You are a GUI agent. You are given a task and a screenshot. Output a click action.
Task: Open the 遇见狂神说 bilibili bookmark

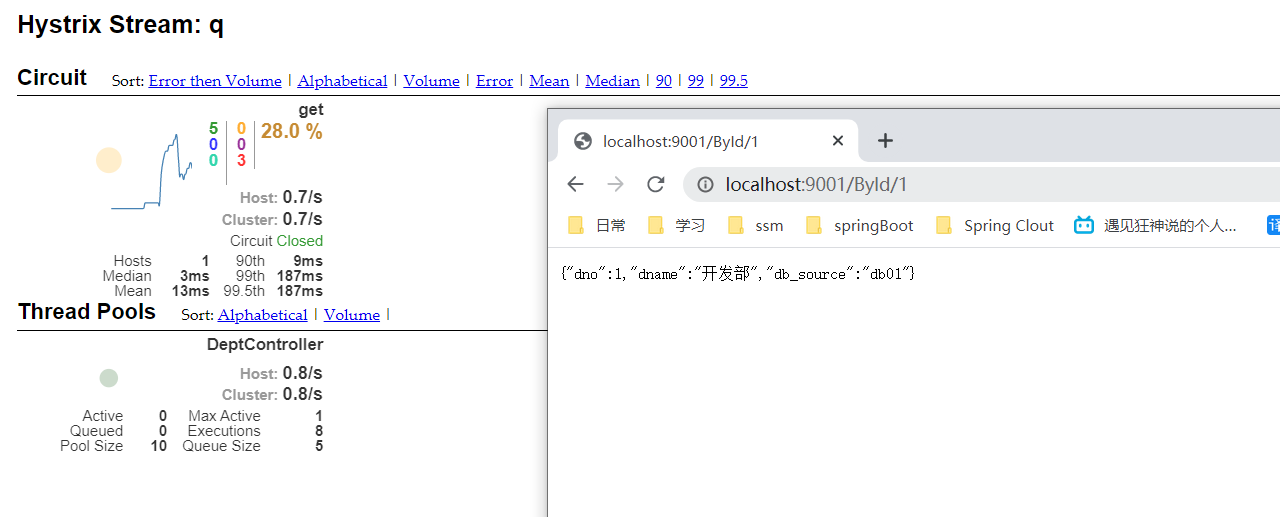pyautogui.click(x=1156, y=226)
